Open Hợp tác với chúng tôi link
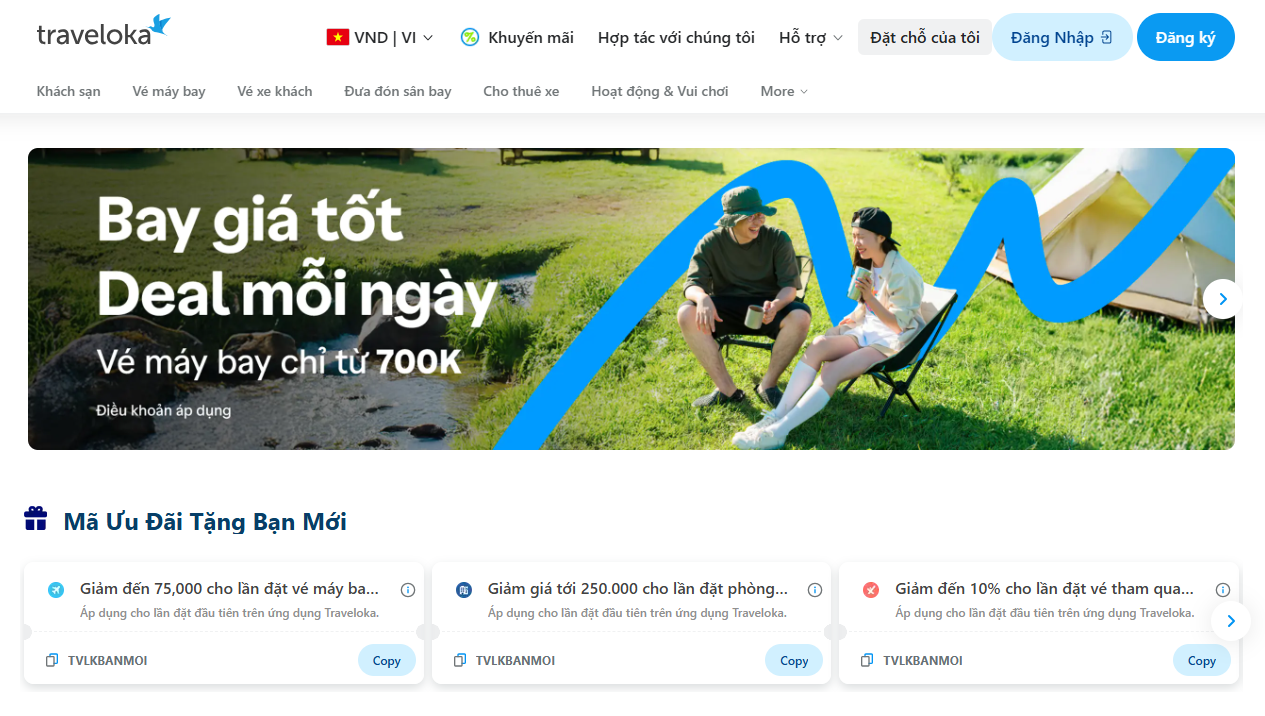 [x=676, y=37]
